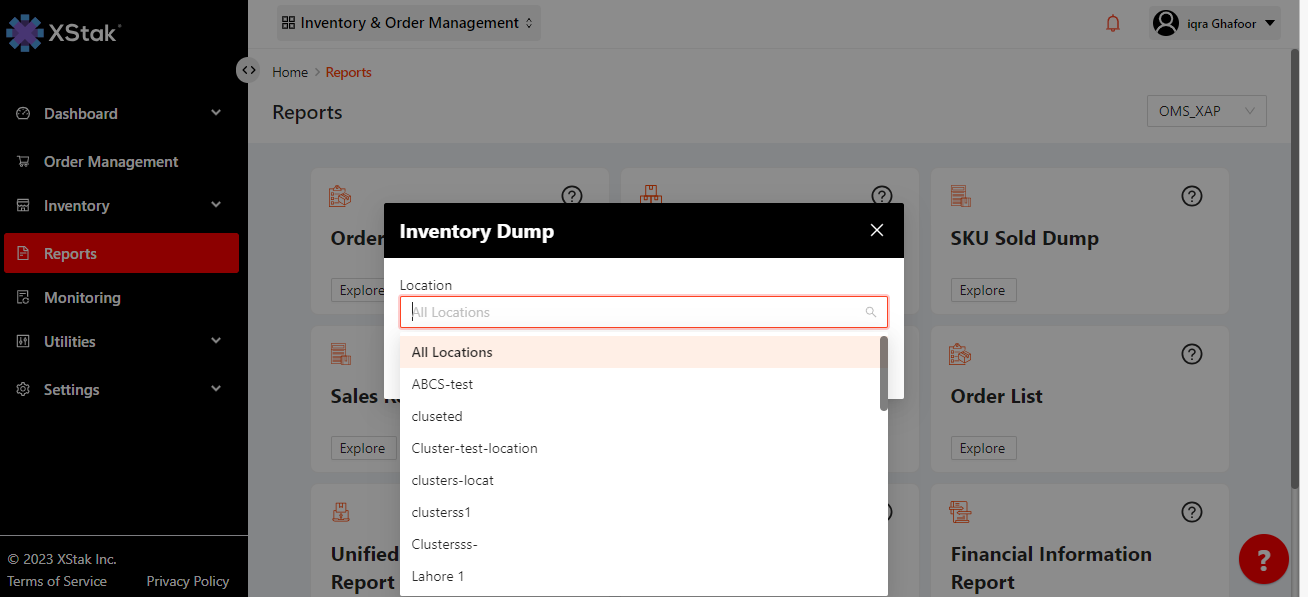The height and width of the screenshot is (597, 1308).
Task: Click the red help question mark button
Action: coord(1263,559)
